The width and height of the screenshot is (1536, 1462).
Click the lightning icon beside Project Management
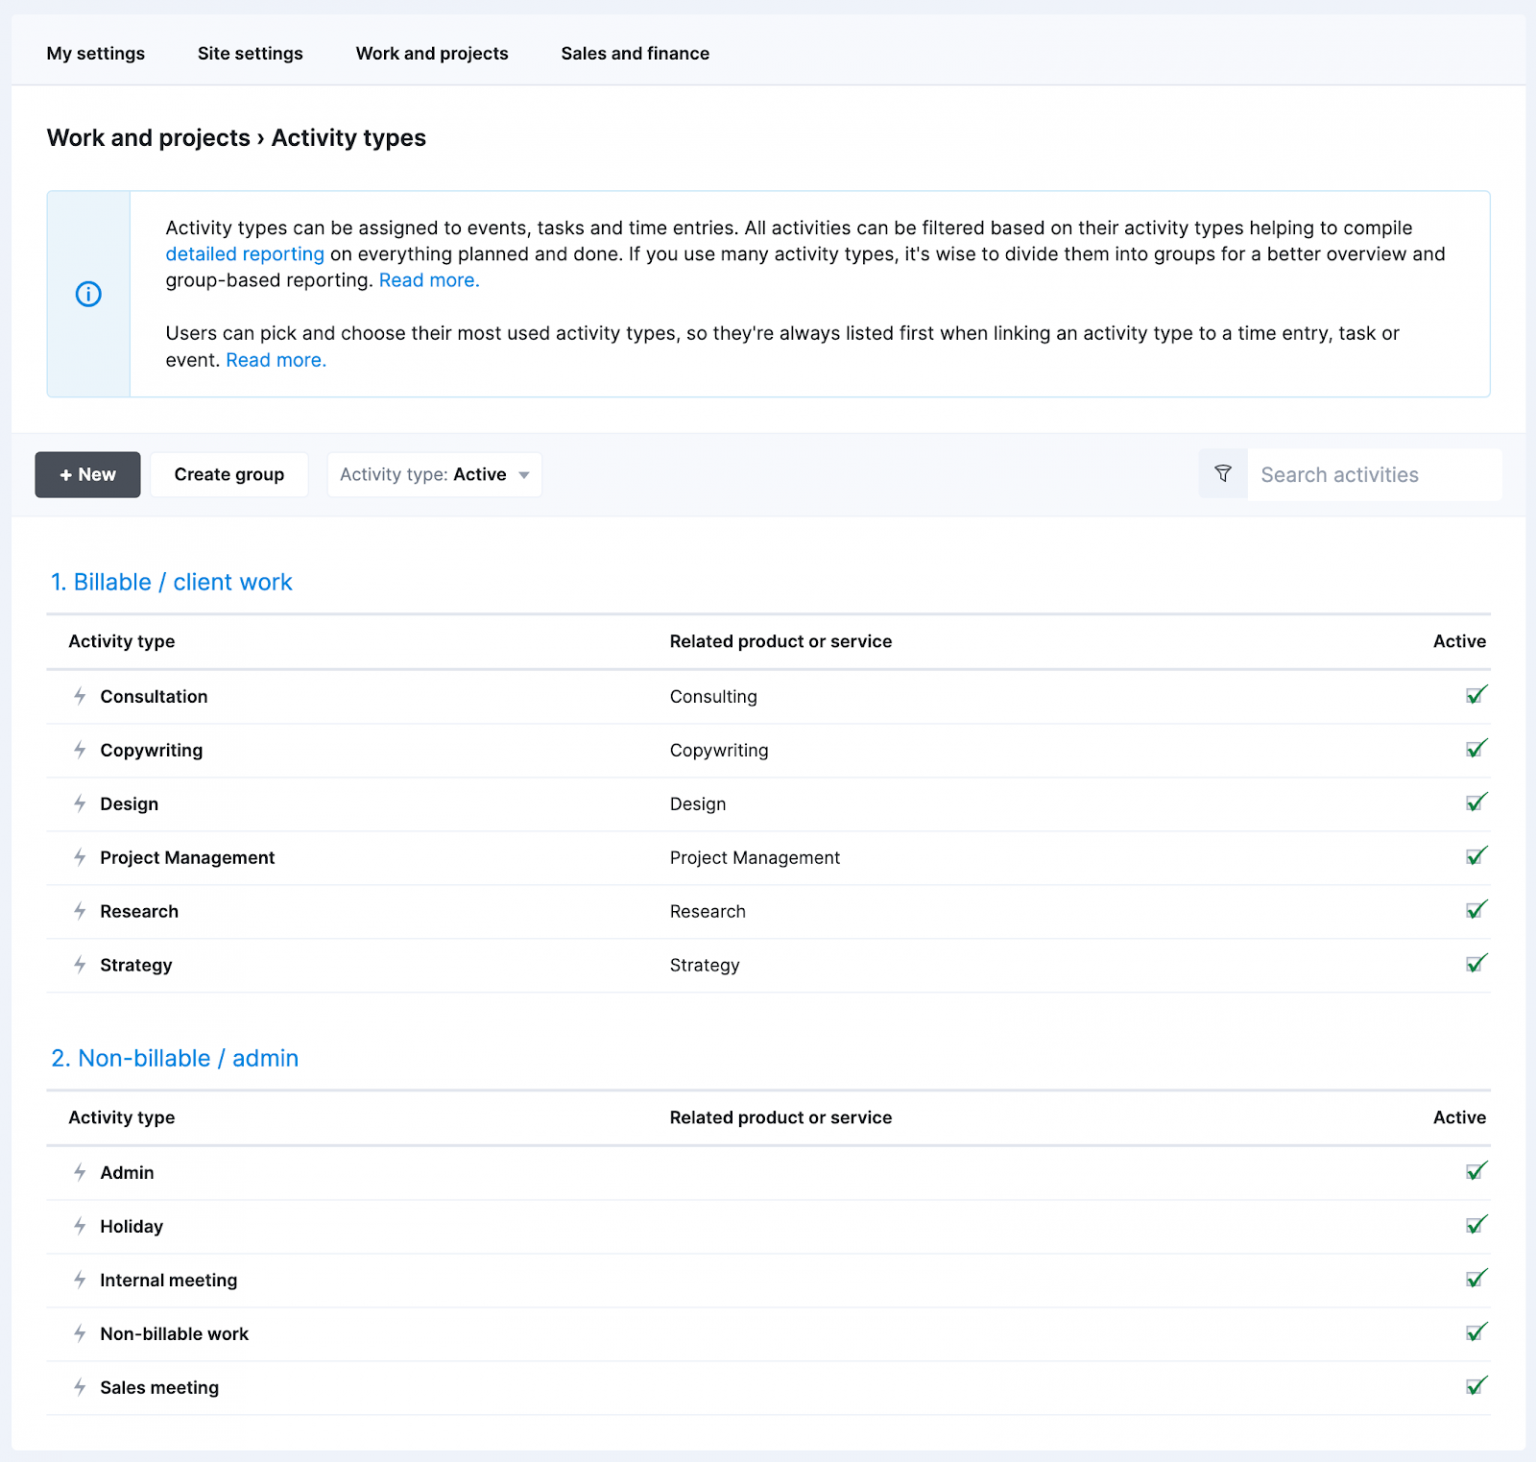[x=80, y=857]
